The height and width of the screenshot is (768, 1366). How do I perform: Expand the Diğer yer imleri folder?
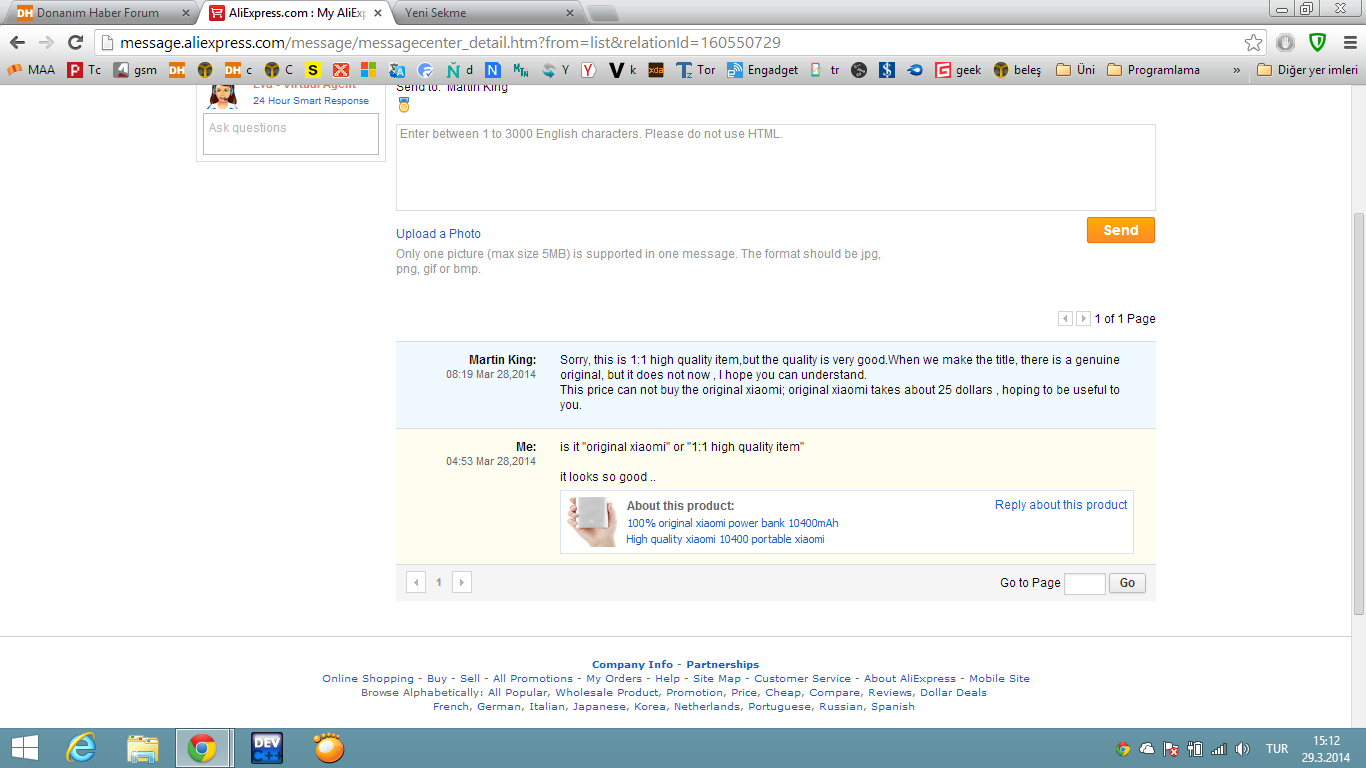point(1307,70)
